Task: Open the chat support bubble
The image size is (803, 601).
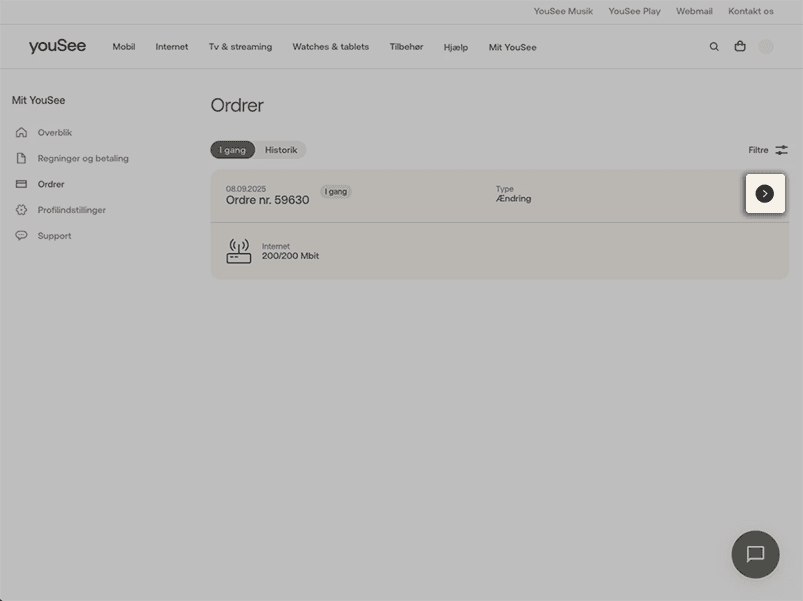Action: [x=755, y=554]
